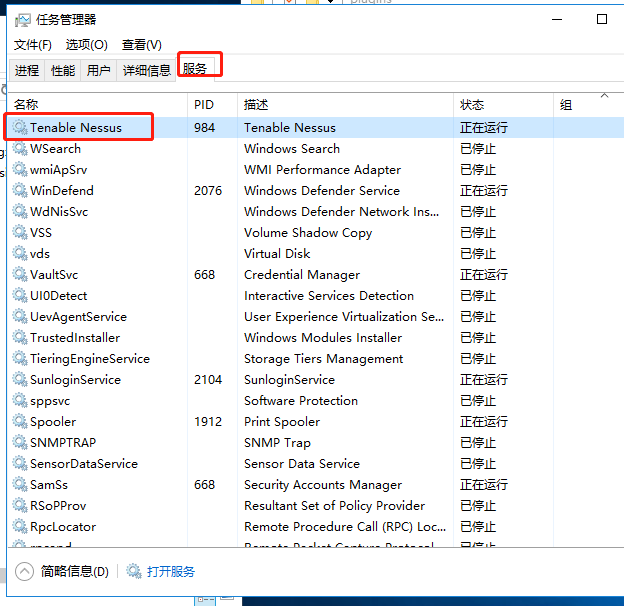Switch to the 详细信息 tab
The image size is (624, 606).
point(146,70)
